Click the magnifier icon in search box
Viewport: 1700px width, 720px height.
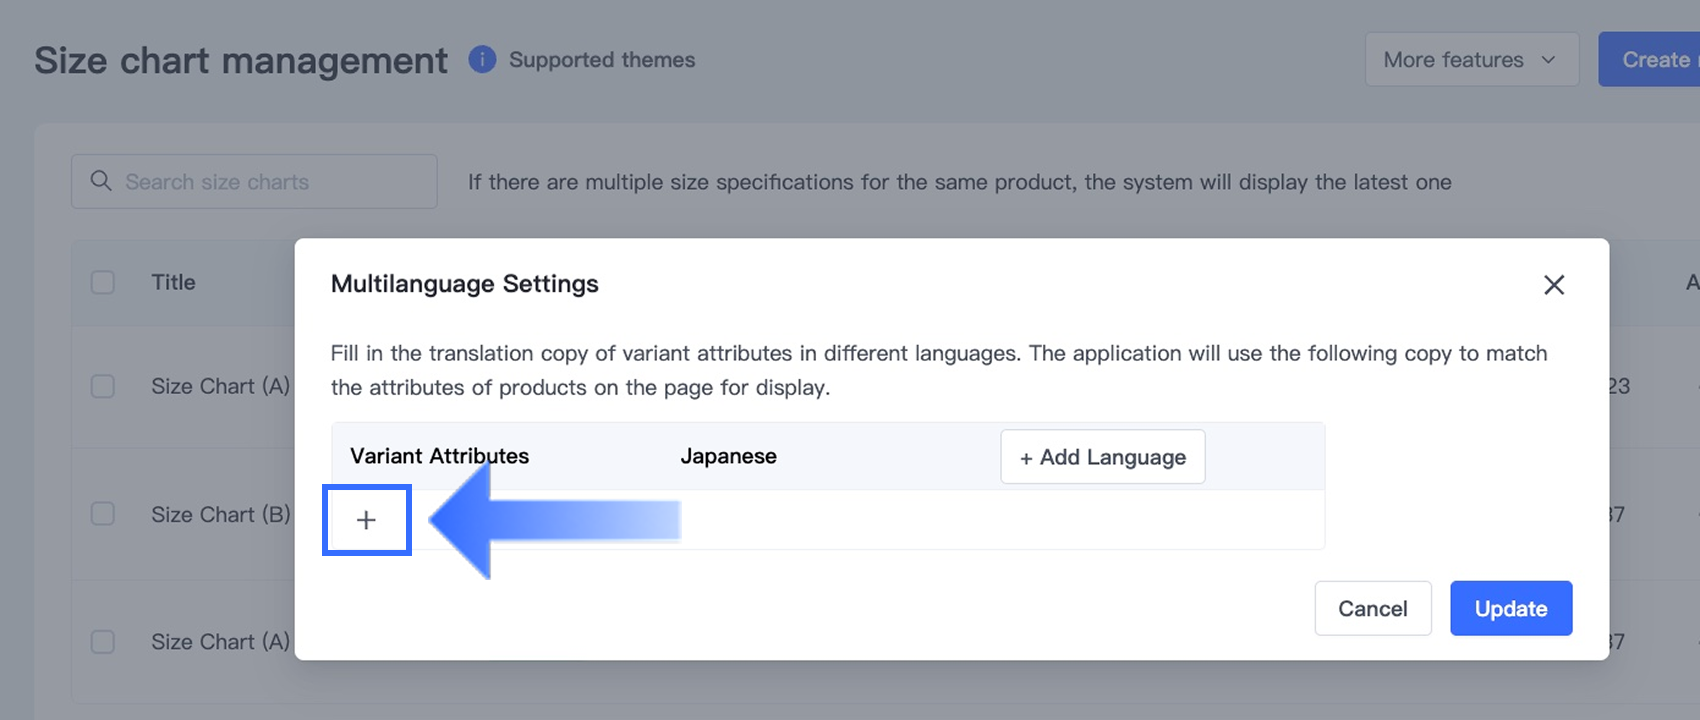click(101, 181)
